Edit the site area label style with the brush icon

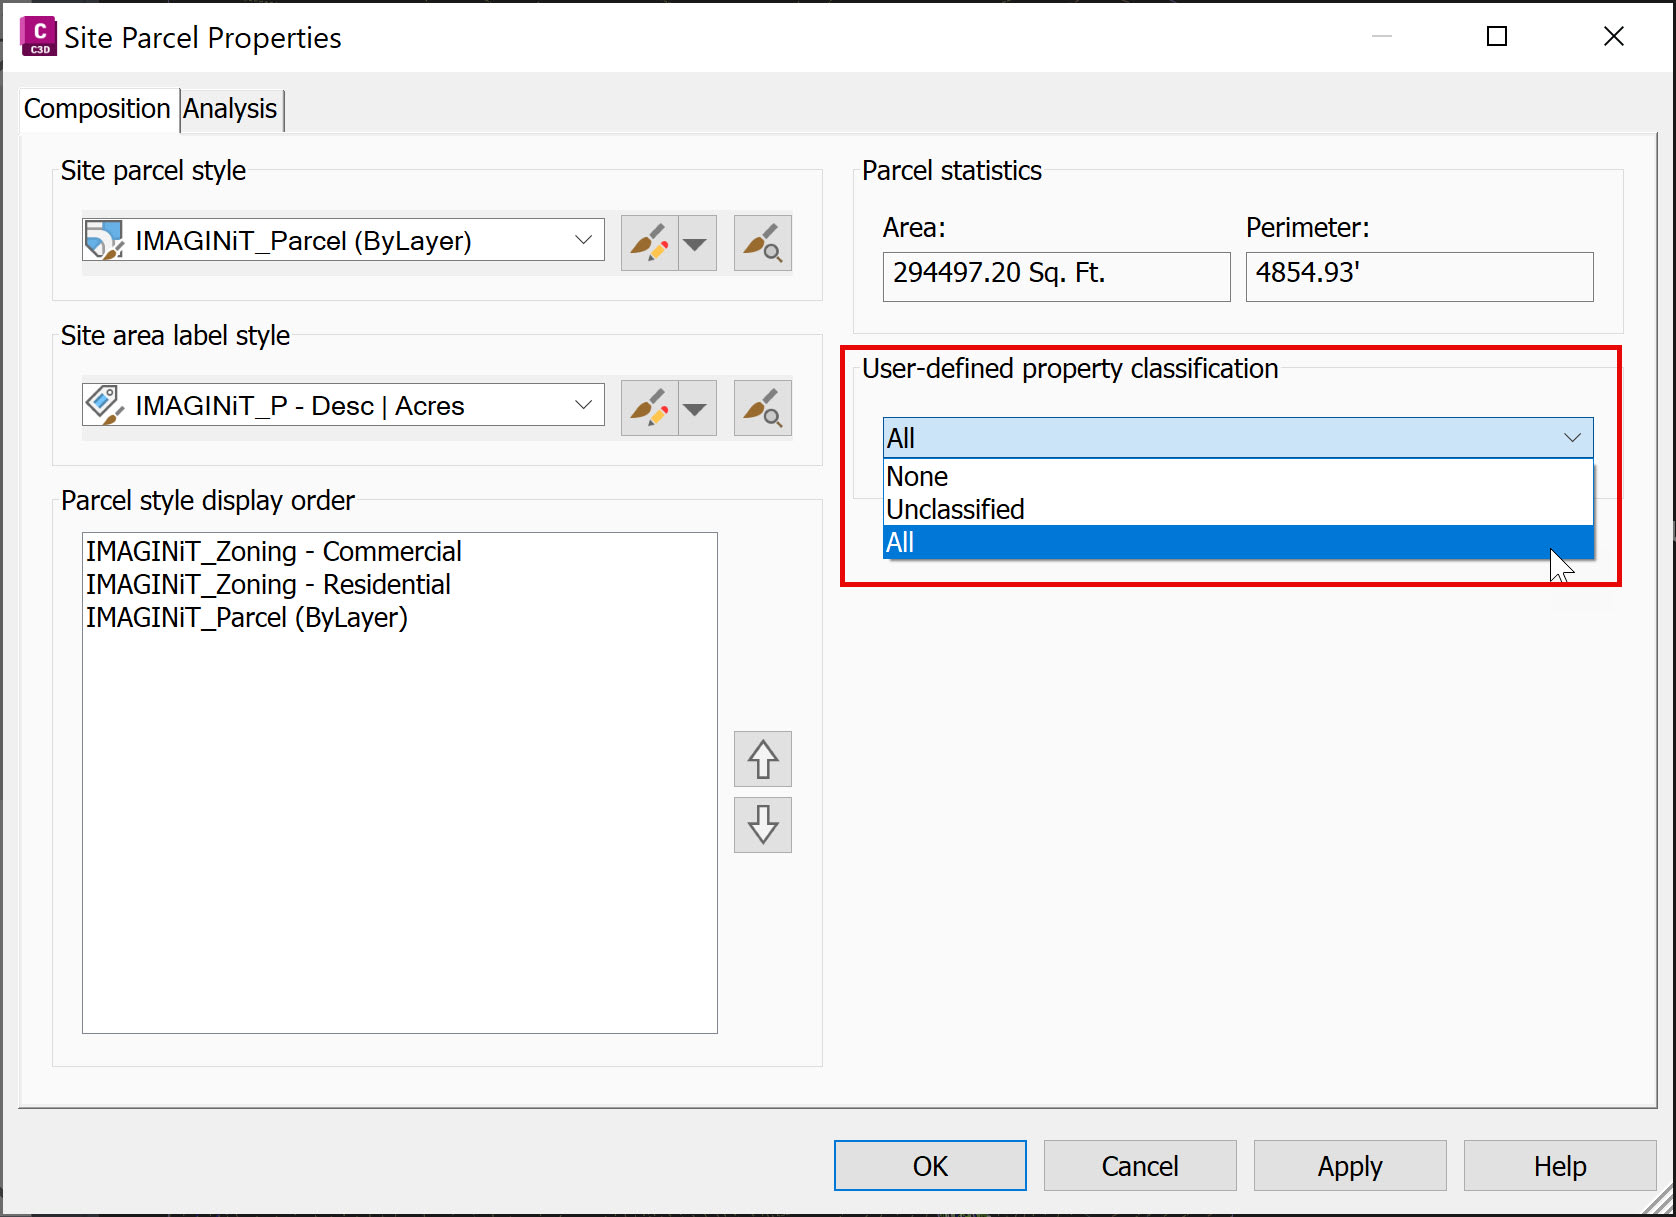(650, 408)
